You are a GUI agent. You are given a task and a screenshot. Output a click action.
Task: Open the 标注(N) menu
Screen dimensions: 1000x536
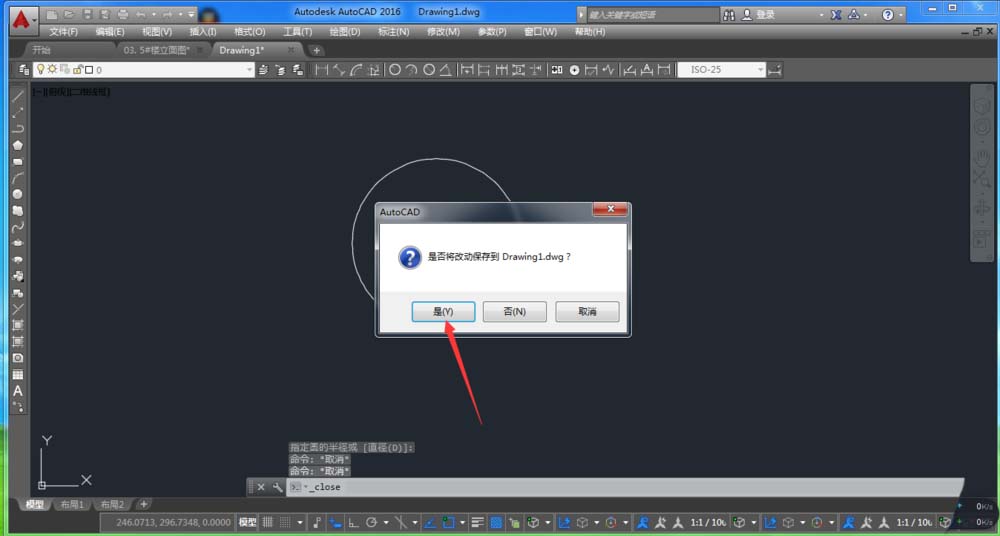click(x=393, y=32)
